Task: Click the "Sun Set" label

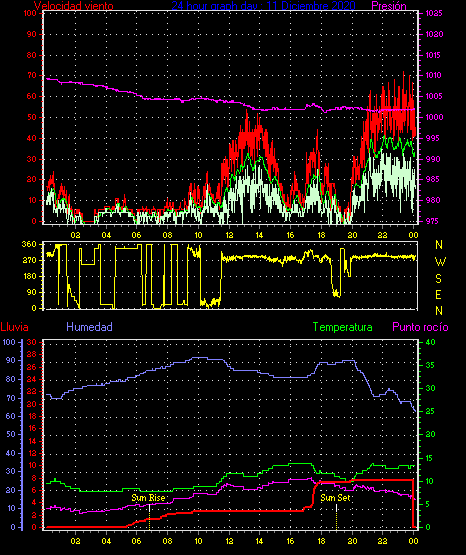Action: pyautogui.click(x=335, y=498)
